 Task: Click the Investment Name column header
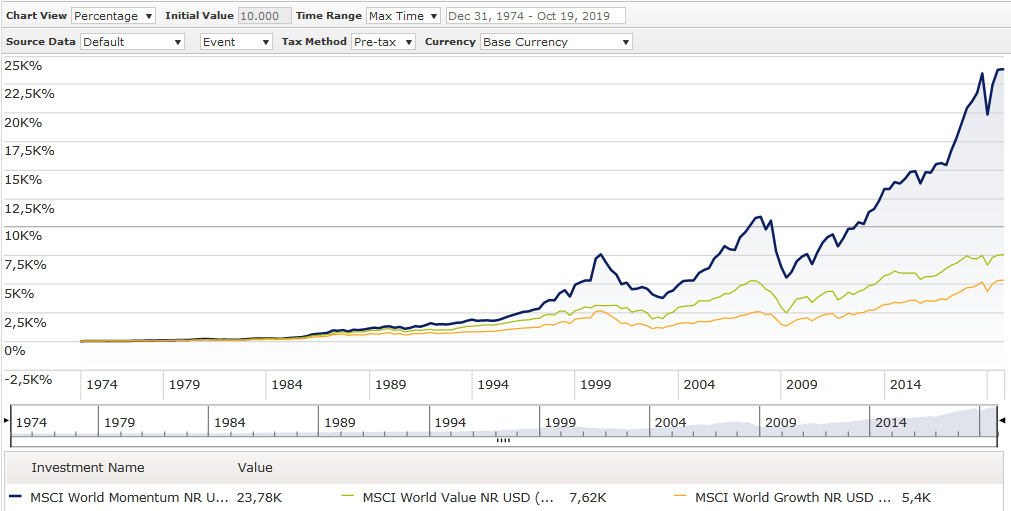(88, 468)
